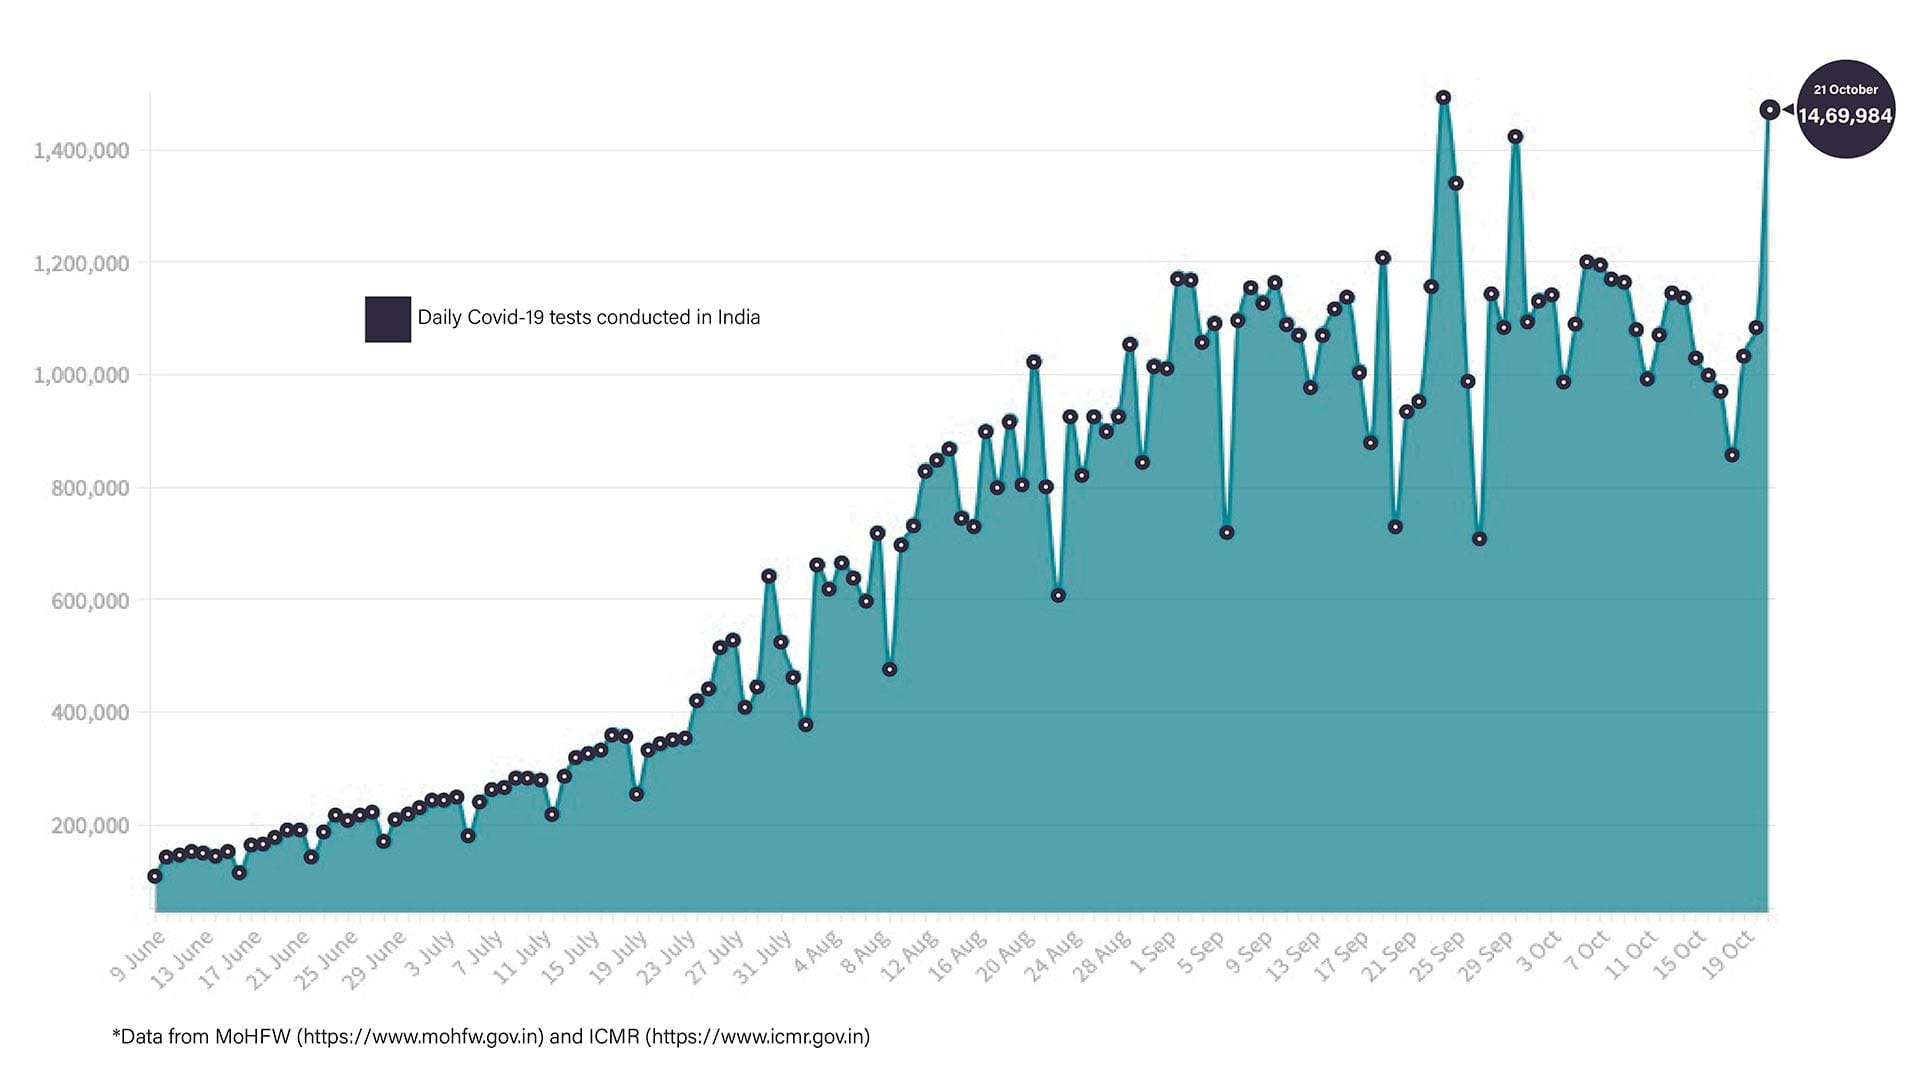Click the 600,000 y-axis label
The height and width of the screenshot is (1080, 1920).
click(90, 601)
